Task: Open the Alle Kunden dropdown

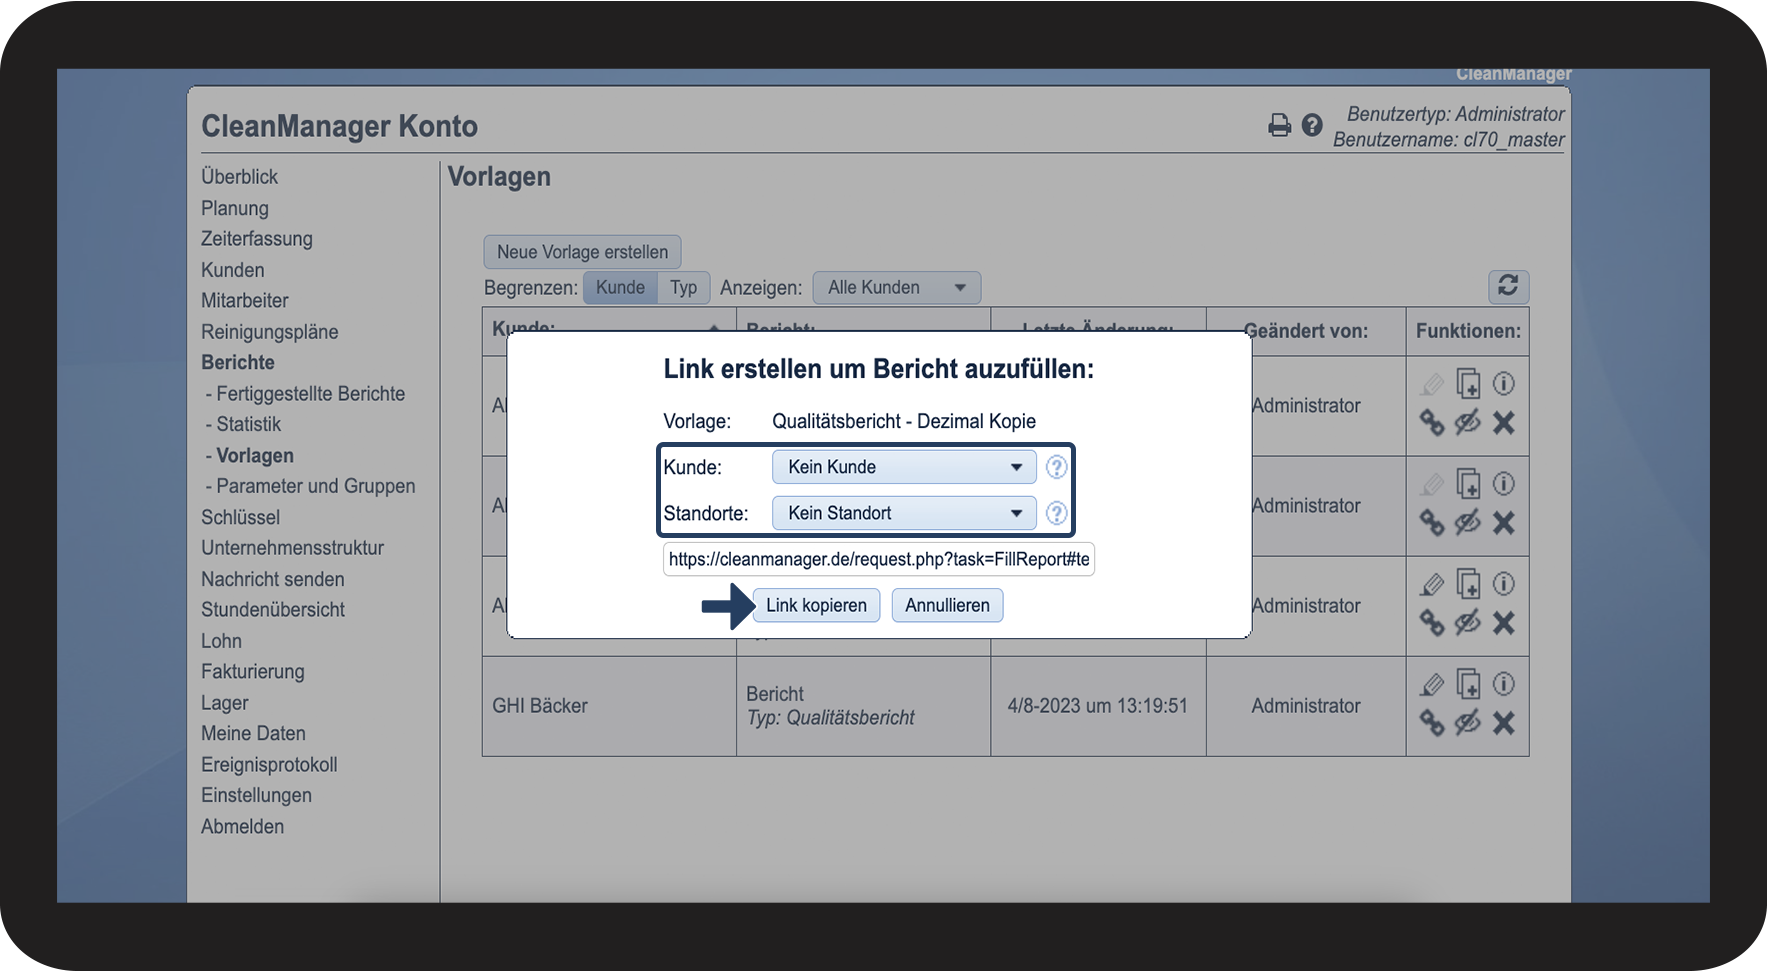Action: click(896, 287)
